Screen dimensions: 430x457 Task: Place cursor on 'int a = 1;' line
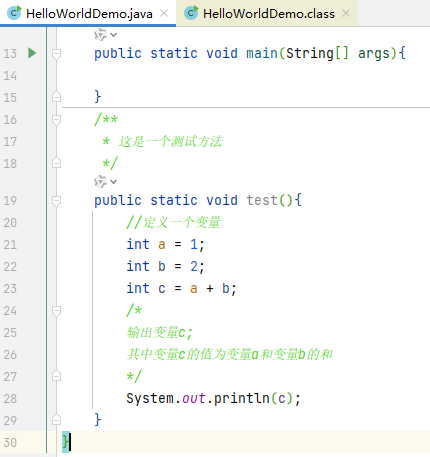tap(165, 244)
